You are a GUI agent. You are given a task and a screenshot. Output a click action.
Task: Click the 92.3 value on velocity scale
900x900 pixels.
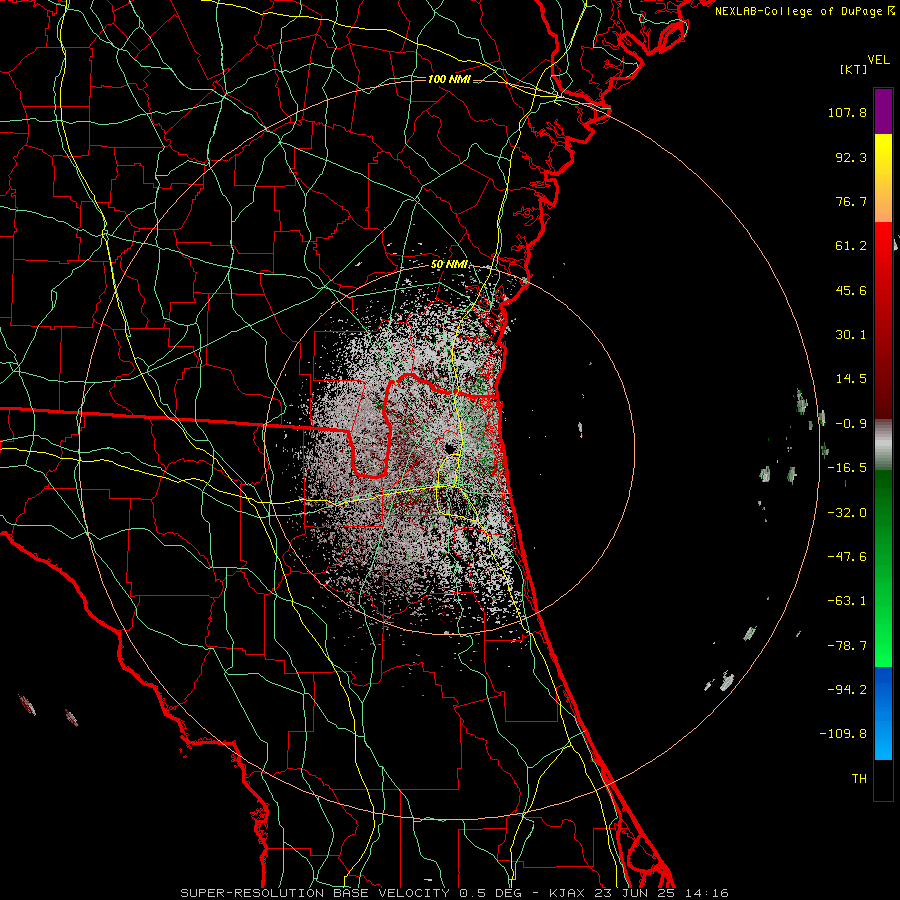(x=851, y=157)
